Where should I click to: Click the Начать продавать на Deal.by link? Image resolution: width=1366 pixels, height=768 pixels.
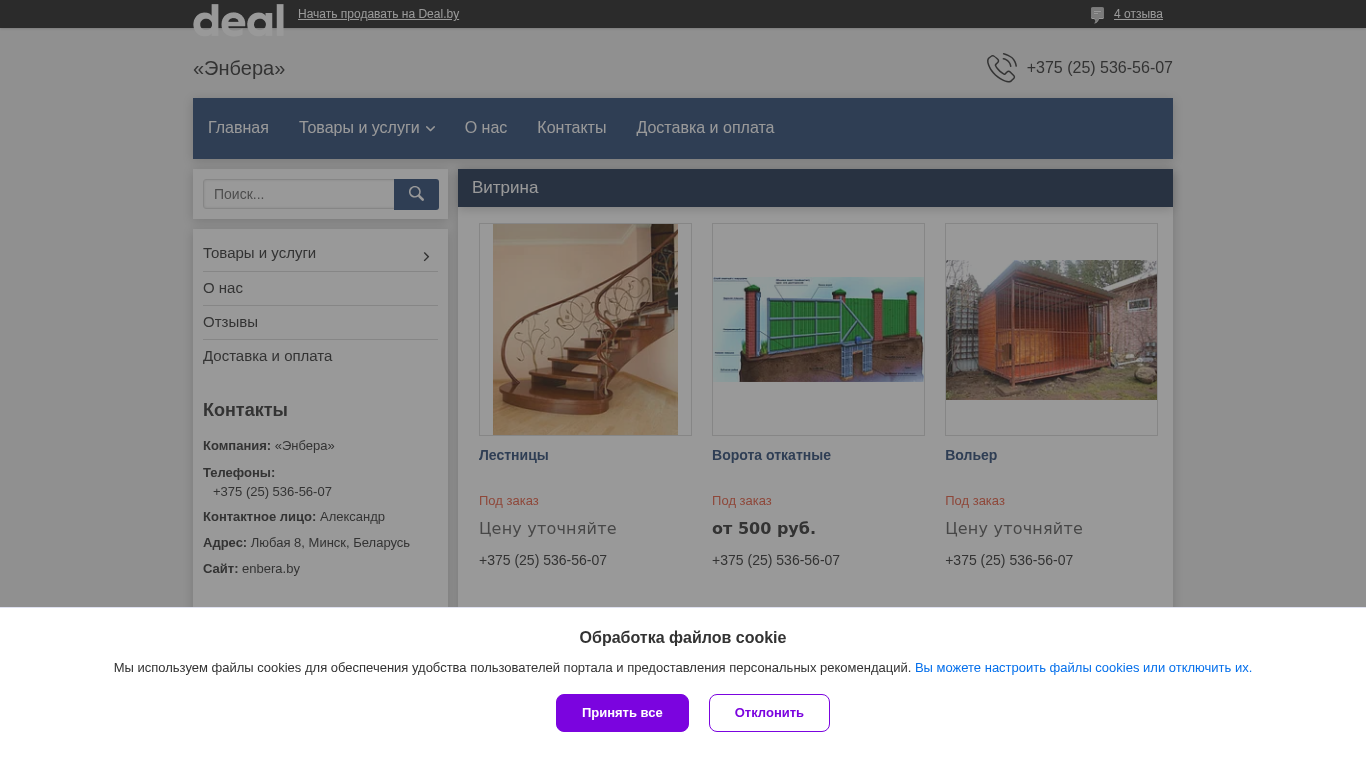pyautogui.click(x=378, y=14)
